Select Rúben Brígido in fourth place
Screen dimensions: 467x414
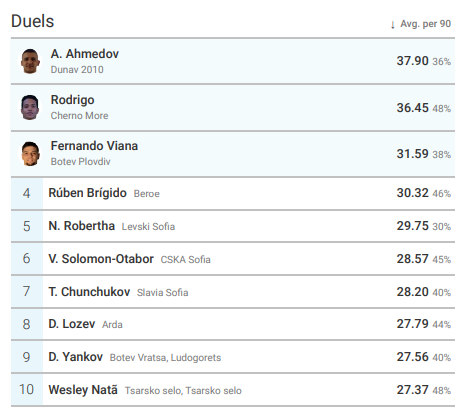[87, 193]
